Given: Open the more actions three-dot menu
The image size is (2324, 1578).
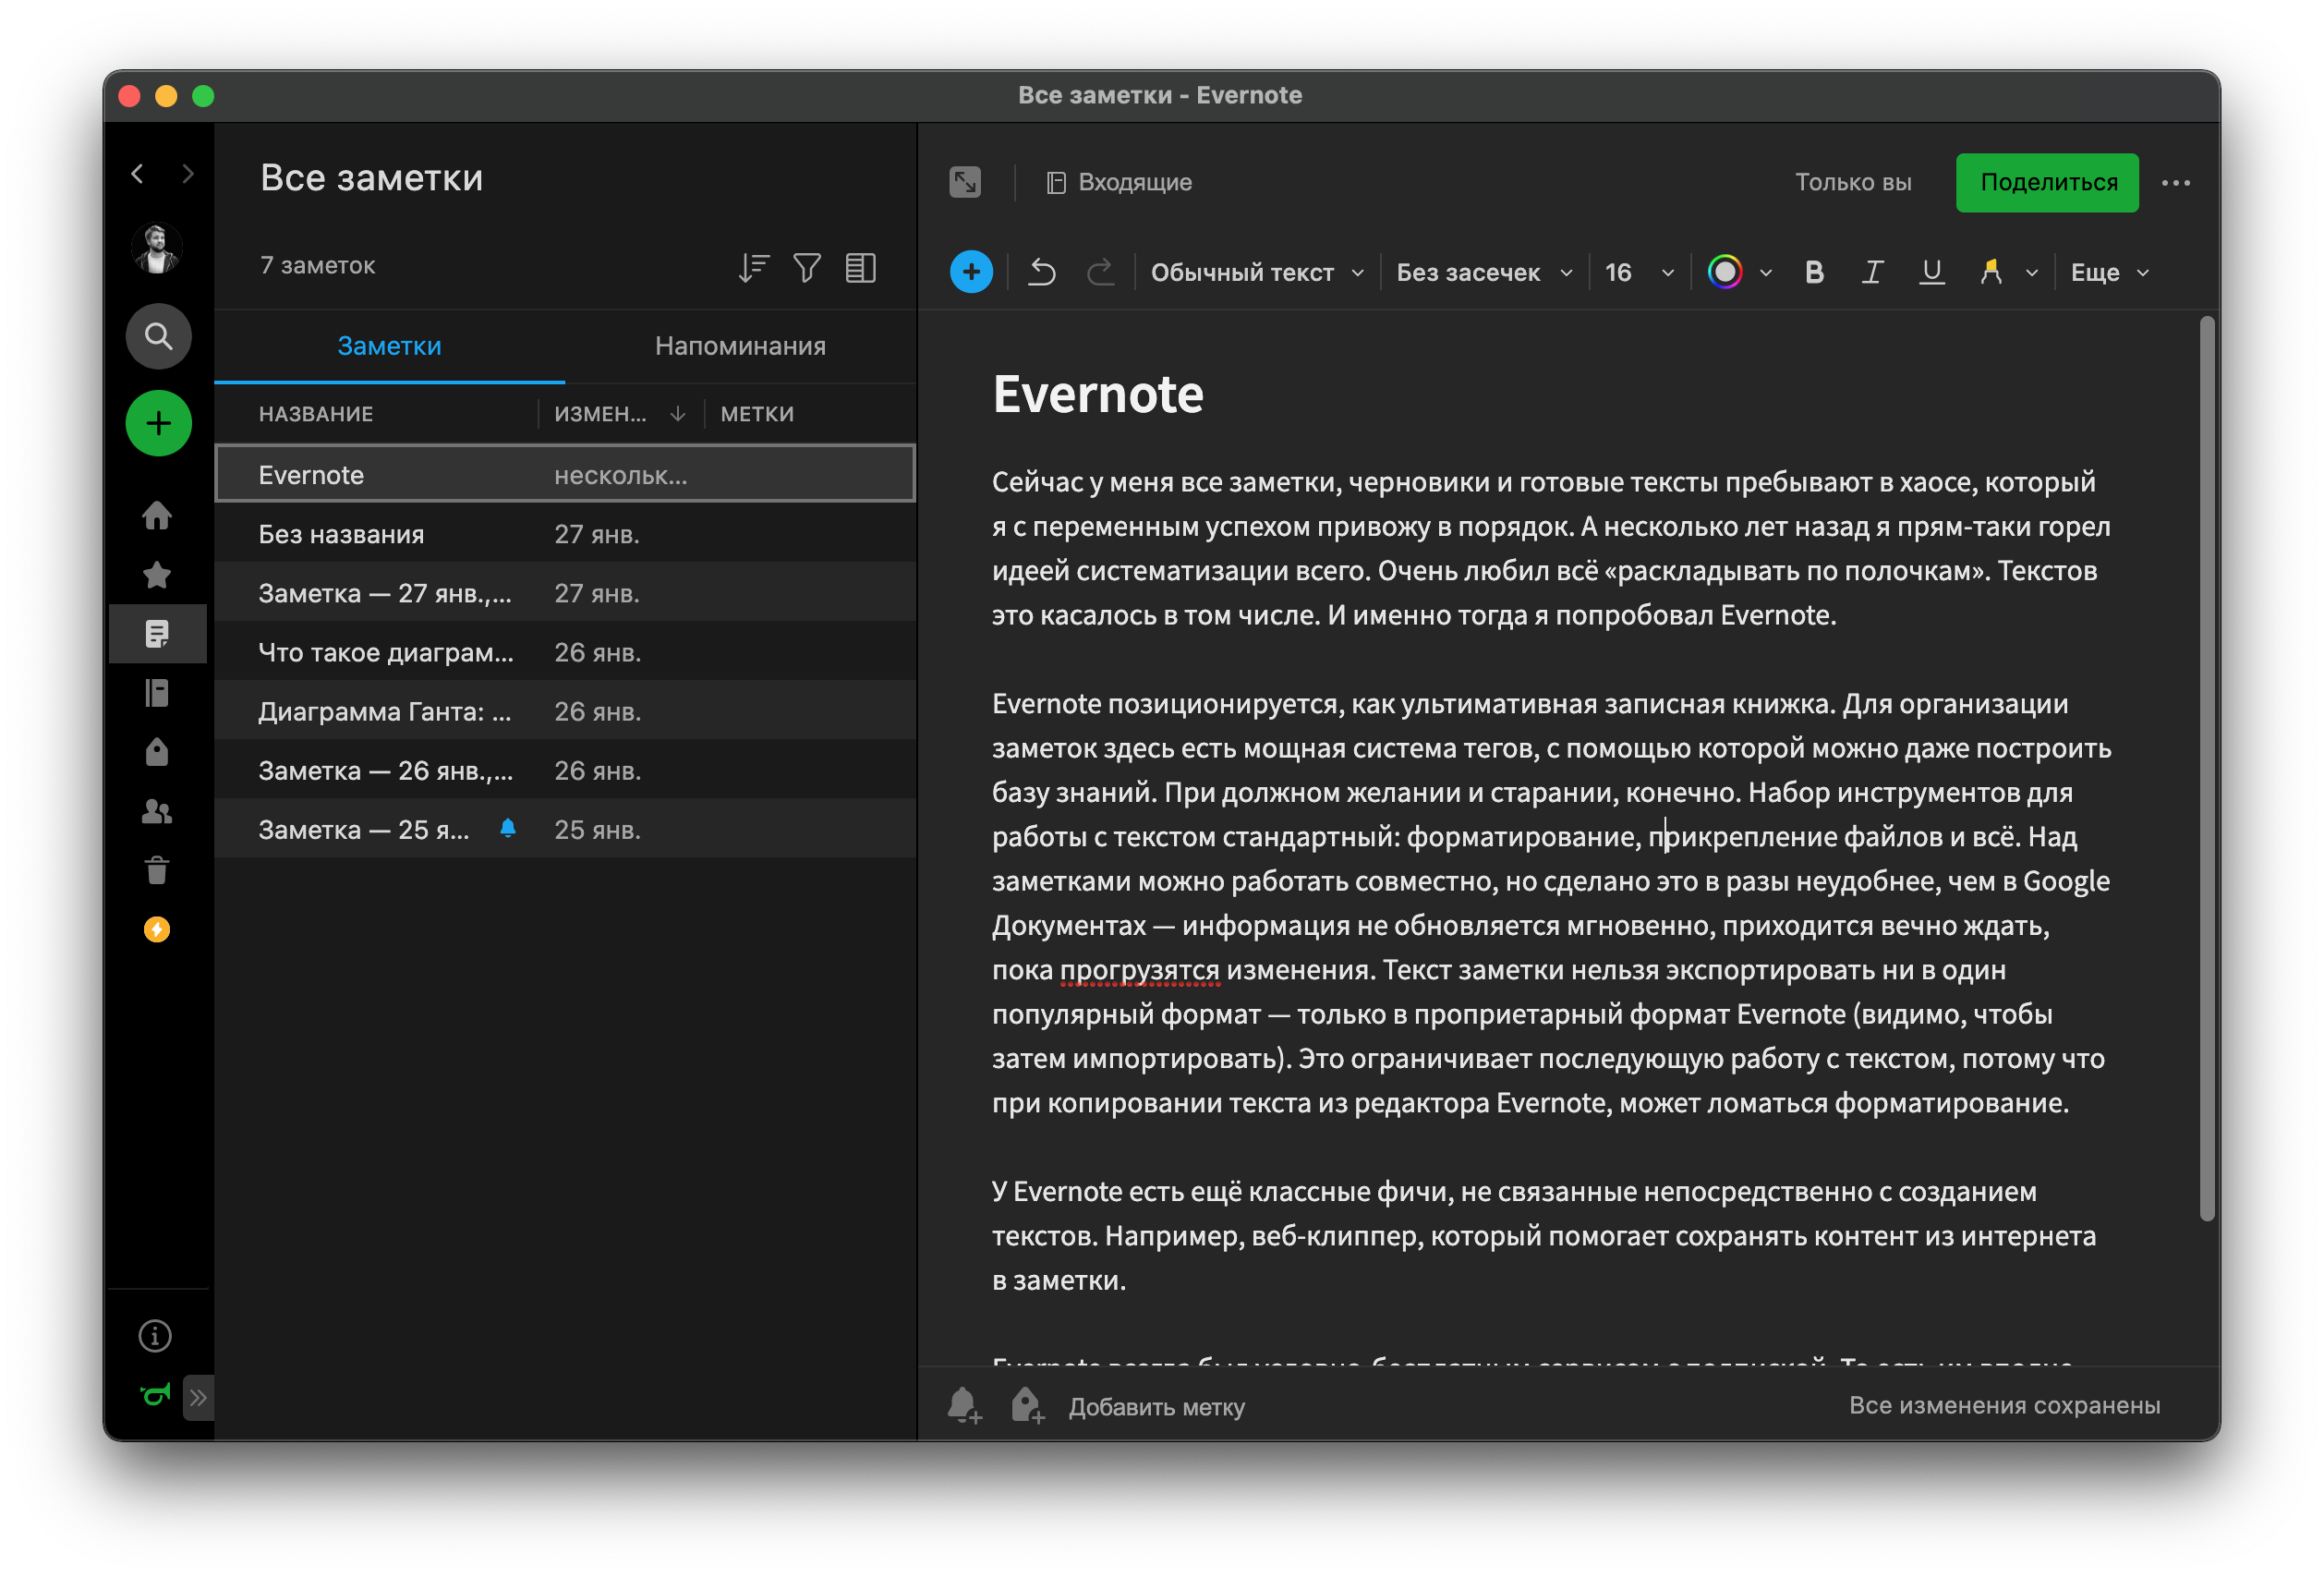Looking at the screenshot, I should point(2176,183).
